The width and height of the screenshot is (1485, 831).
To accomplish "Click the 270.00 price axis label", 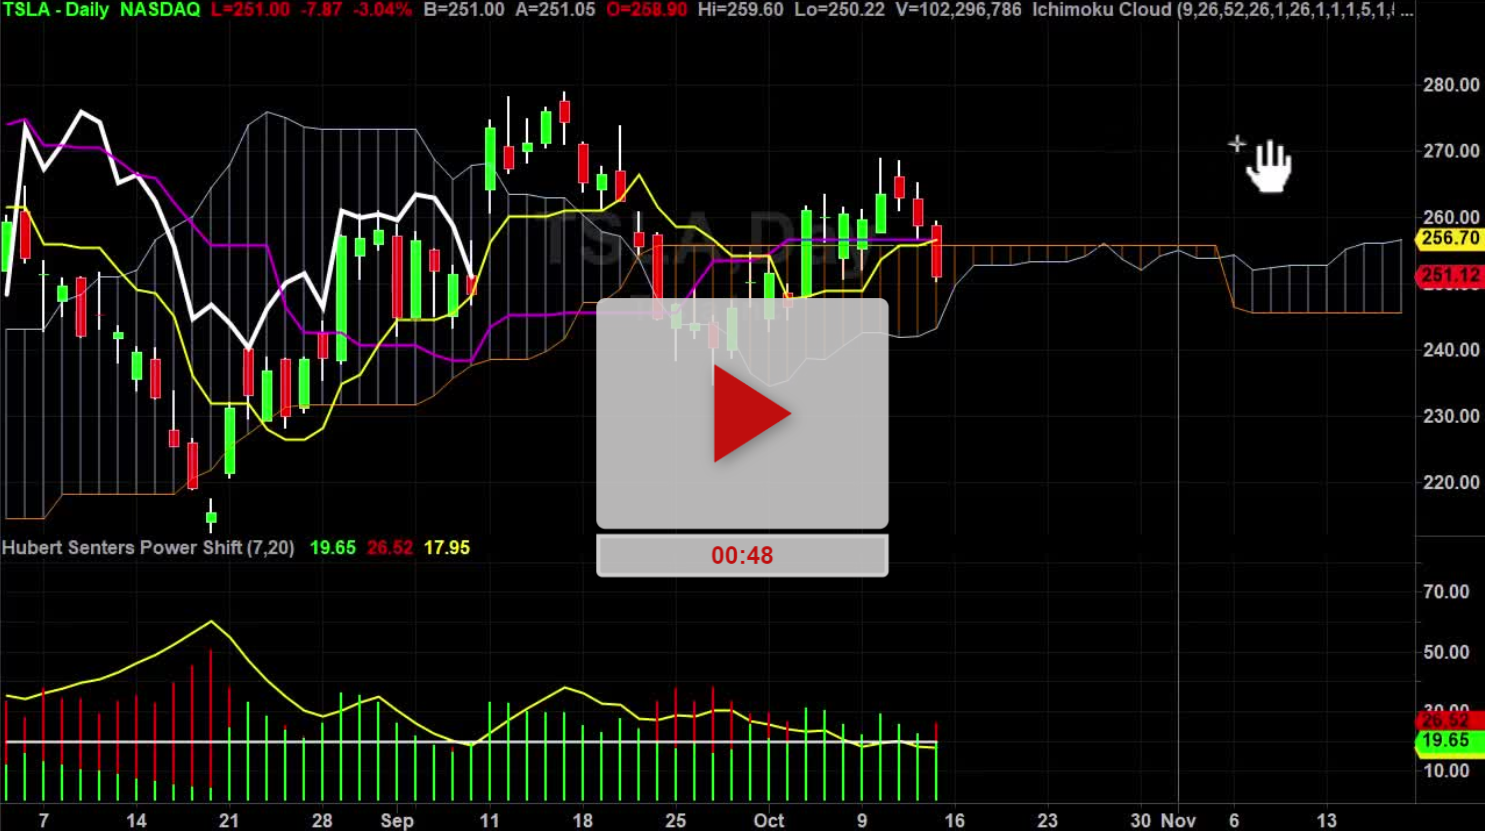I will pyautogui.click(x=1451, y=151).
